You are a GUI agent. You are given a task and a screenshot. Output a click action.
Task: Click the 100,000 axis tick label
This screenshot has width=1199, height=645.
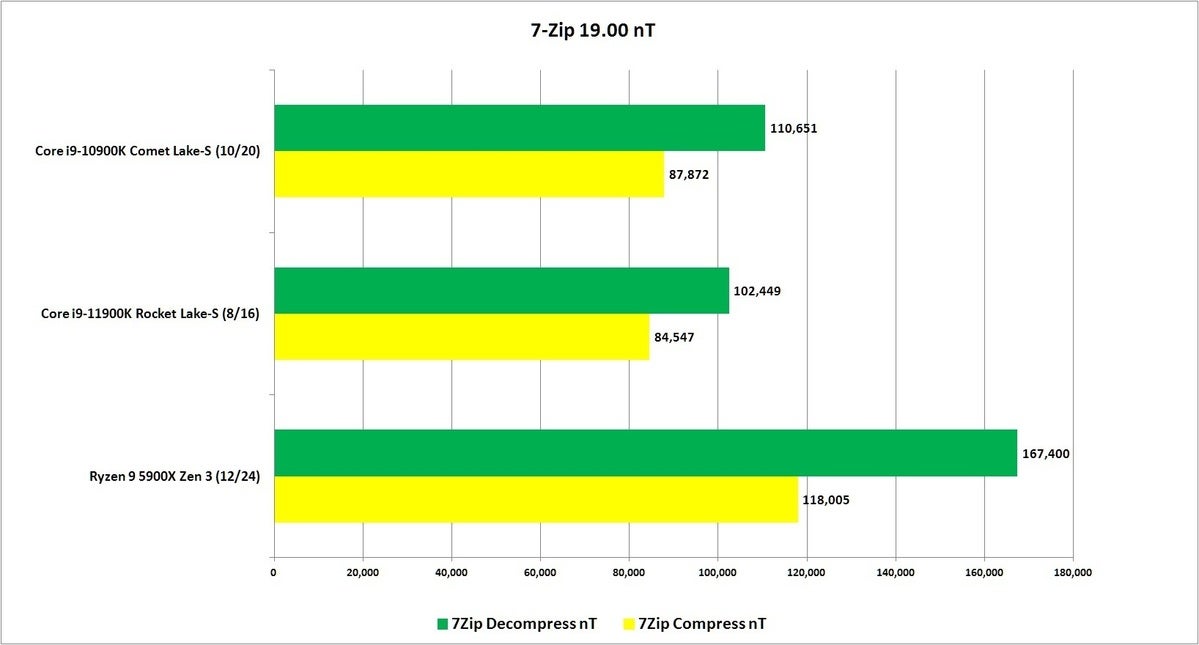(718, 572)
